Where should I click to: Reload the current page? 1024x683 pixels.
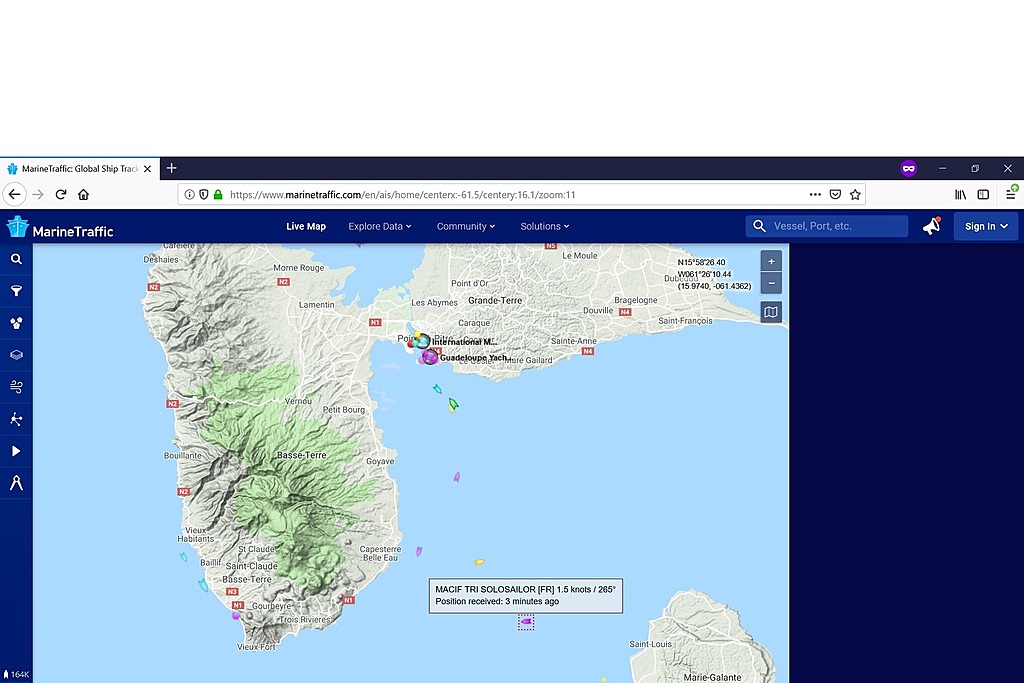click(x=61, y=195)
